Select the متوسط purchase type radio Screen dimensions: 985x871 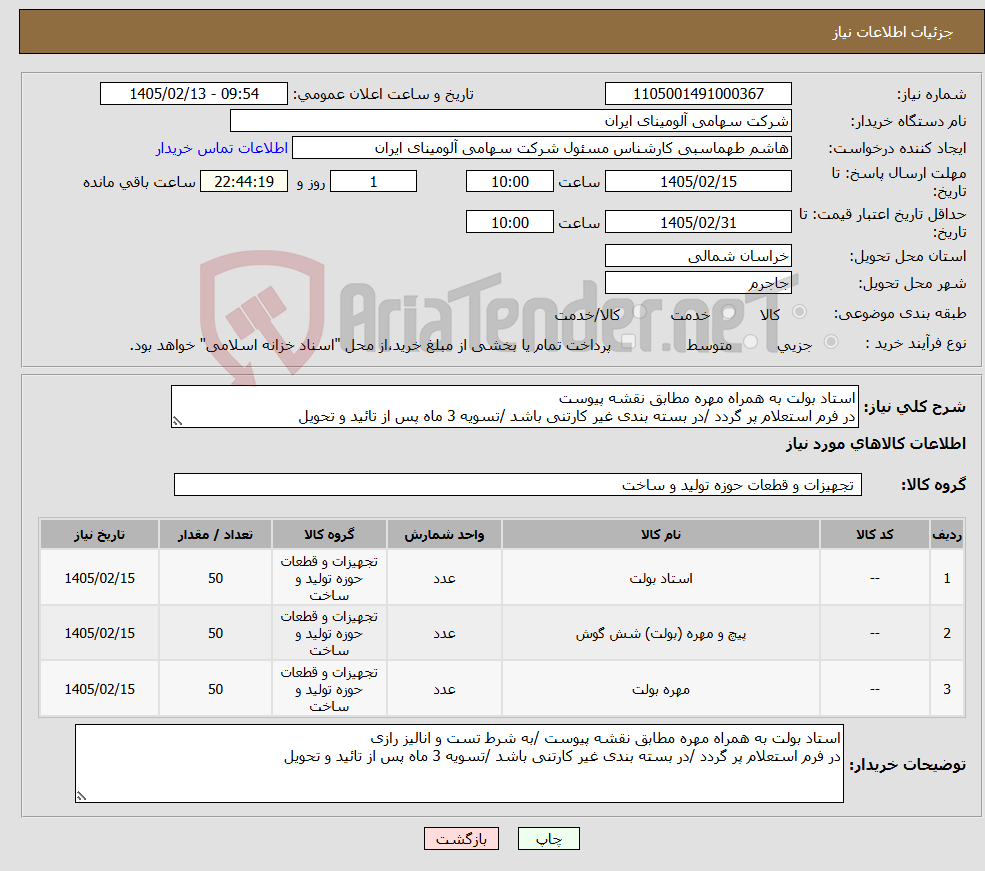click(751, 342)
